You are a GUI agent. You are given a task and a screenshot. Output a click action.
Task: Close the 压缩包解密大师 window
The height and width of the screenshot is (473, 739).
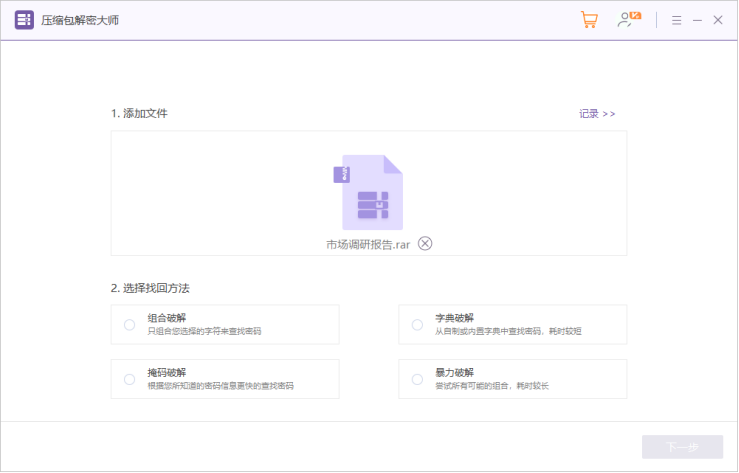[718, 20]
